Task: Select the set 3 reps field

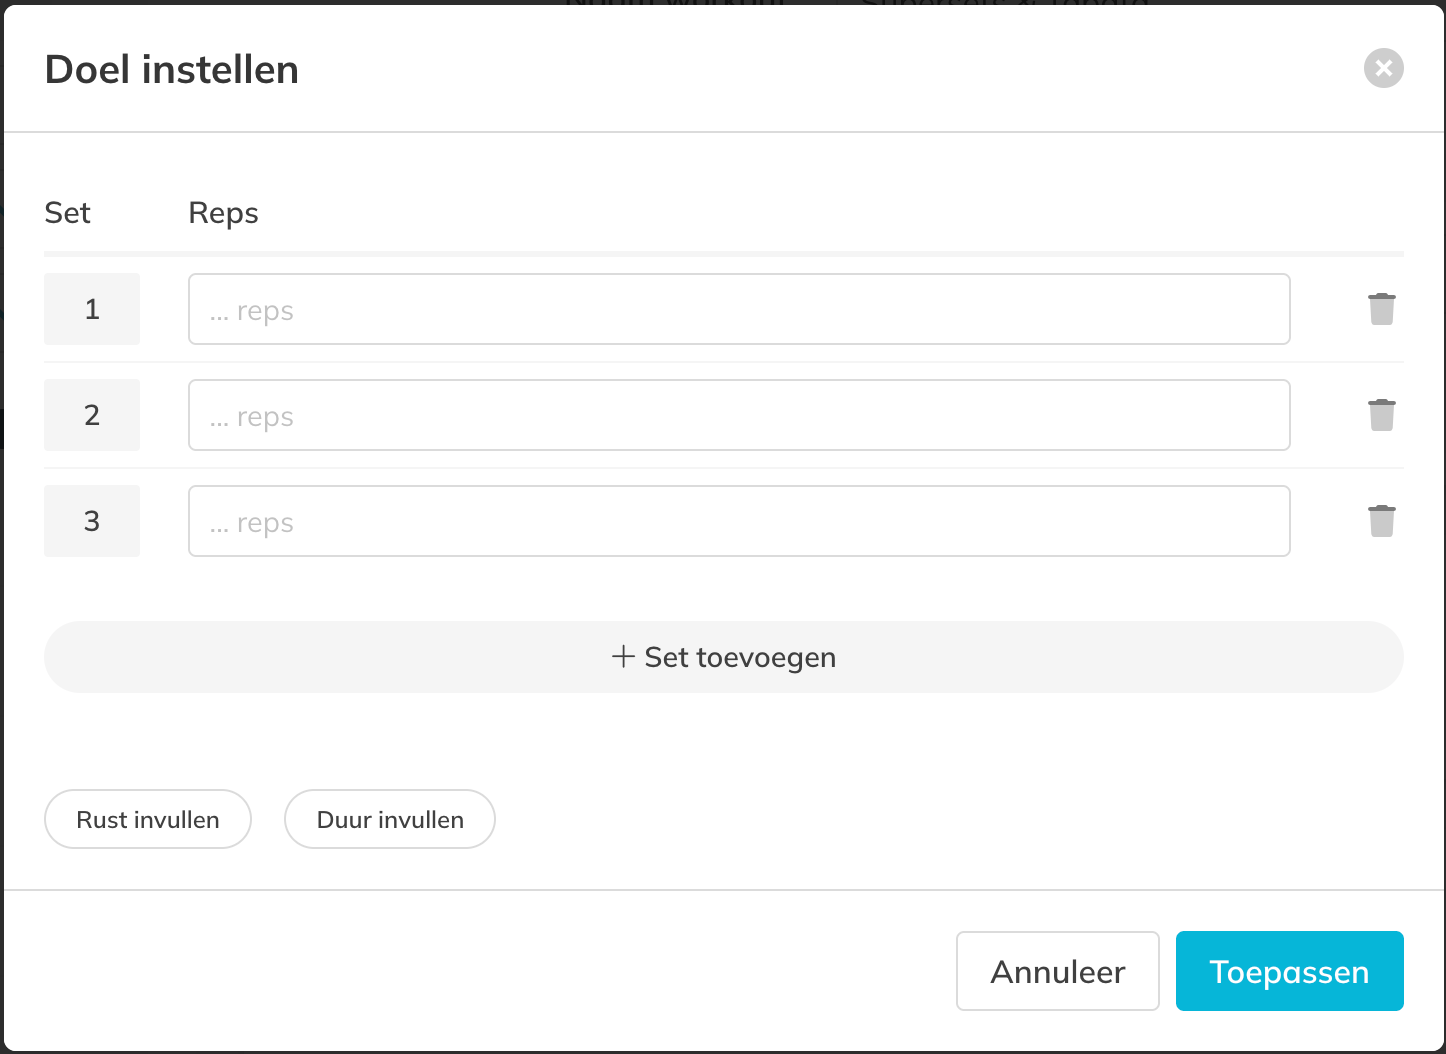Action: tap(738, 521)
